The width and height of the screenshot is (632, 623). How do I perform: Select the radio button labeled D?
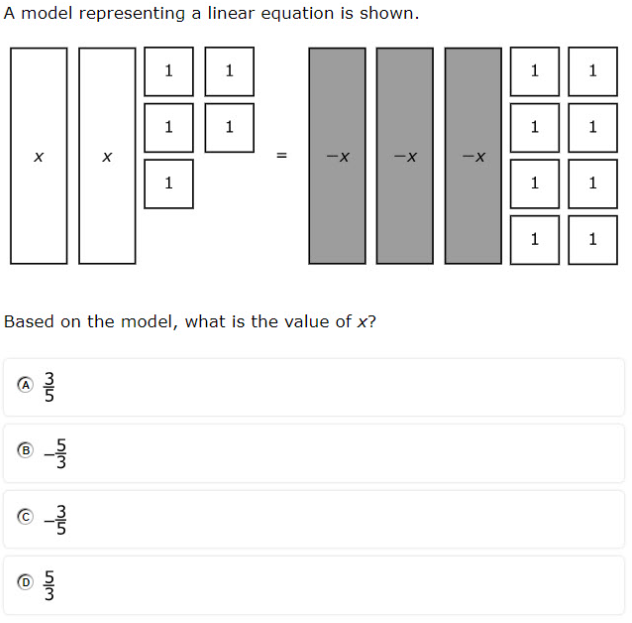click(25, 582)
